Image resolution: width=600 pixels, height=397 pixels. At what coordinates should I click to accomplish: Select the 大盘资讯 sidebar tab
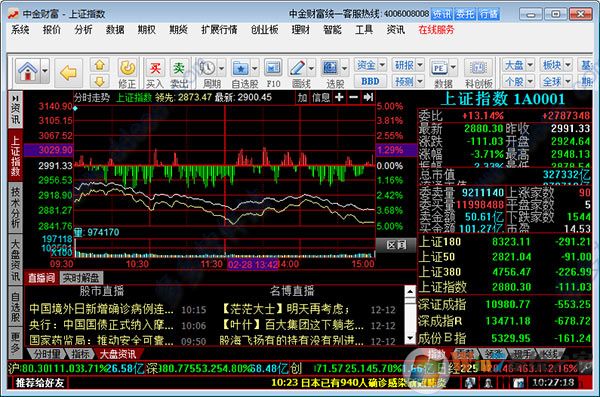(x=15, y=260)
